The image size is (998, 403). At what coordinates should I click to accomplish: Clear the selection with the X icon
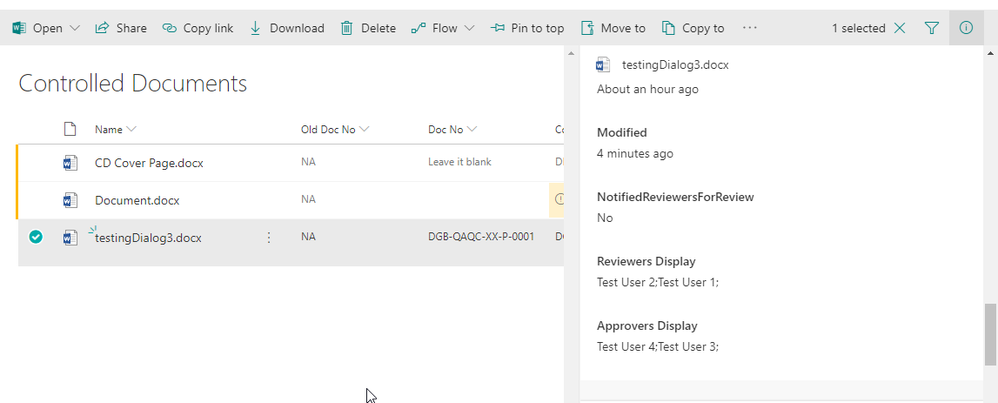(900, 28)
